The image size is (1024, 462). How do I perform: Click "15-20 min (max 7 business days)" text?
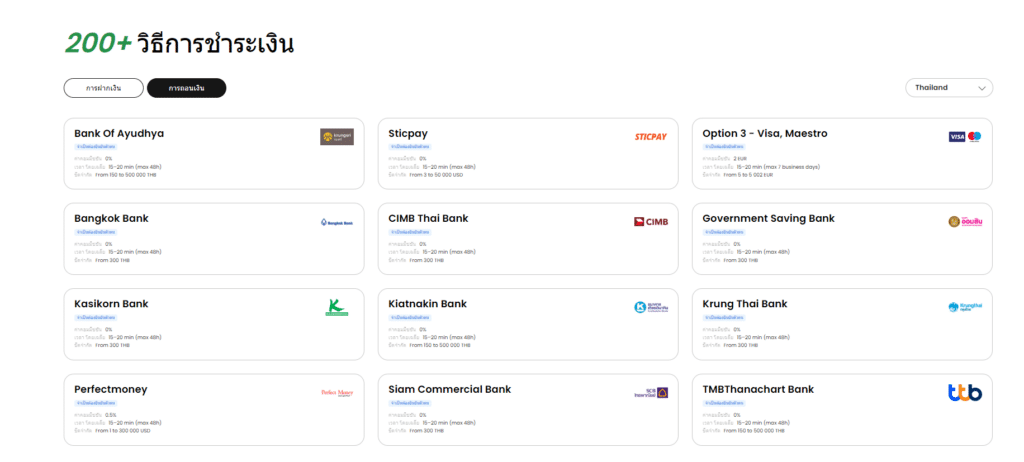coord(778,167)
